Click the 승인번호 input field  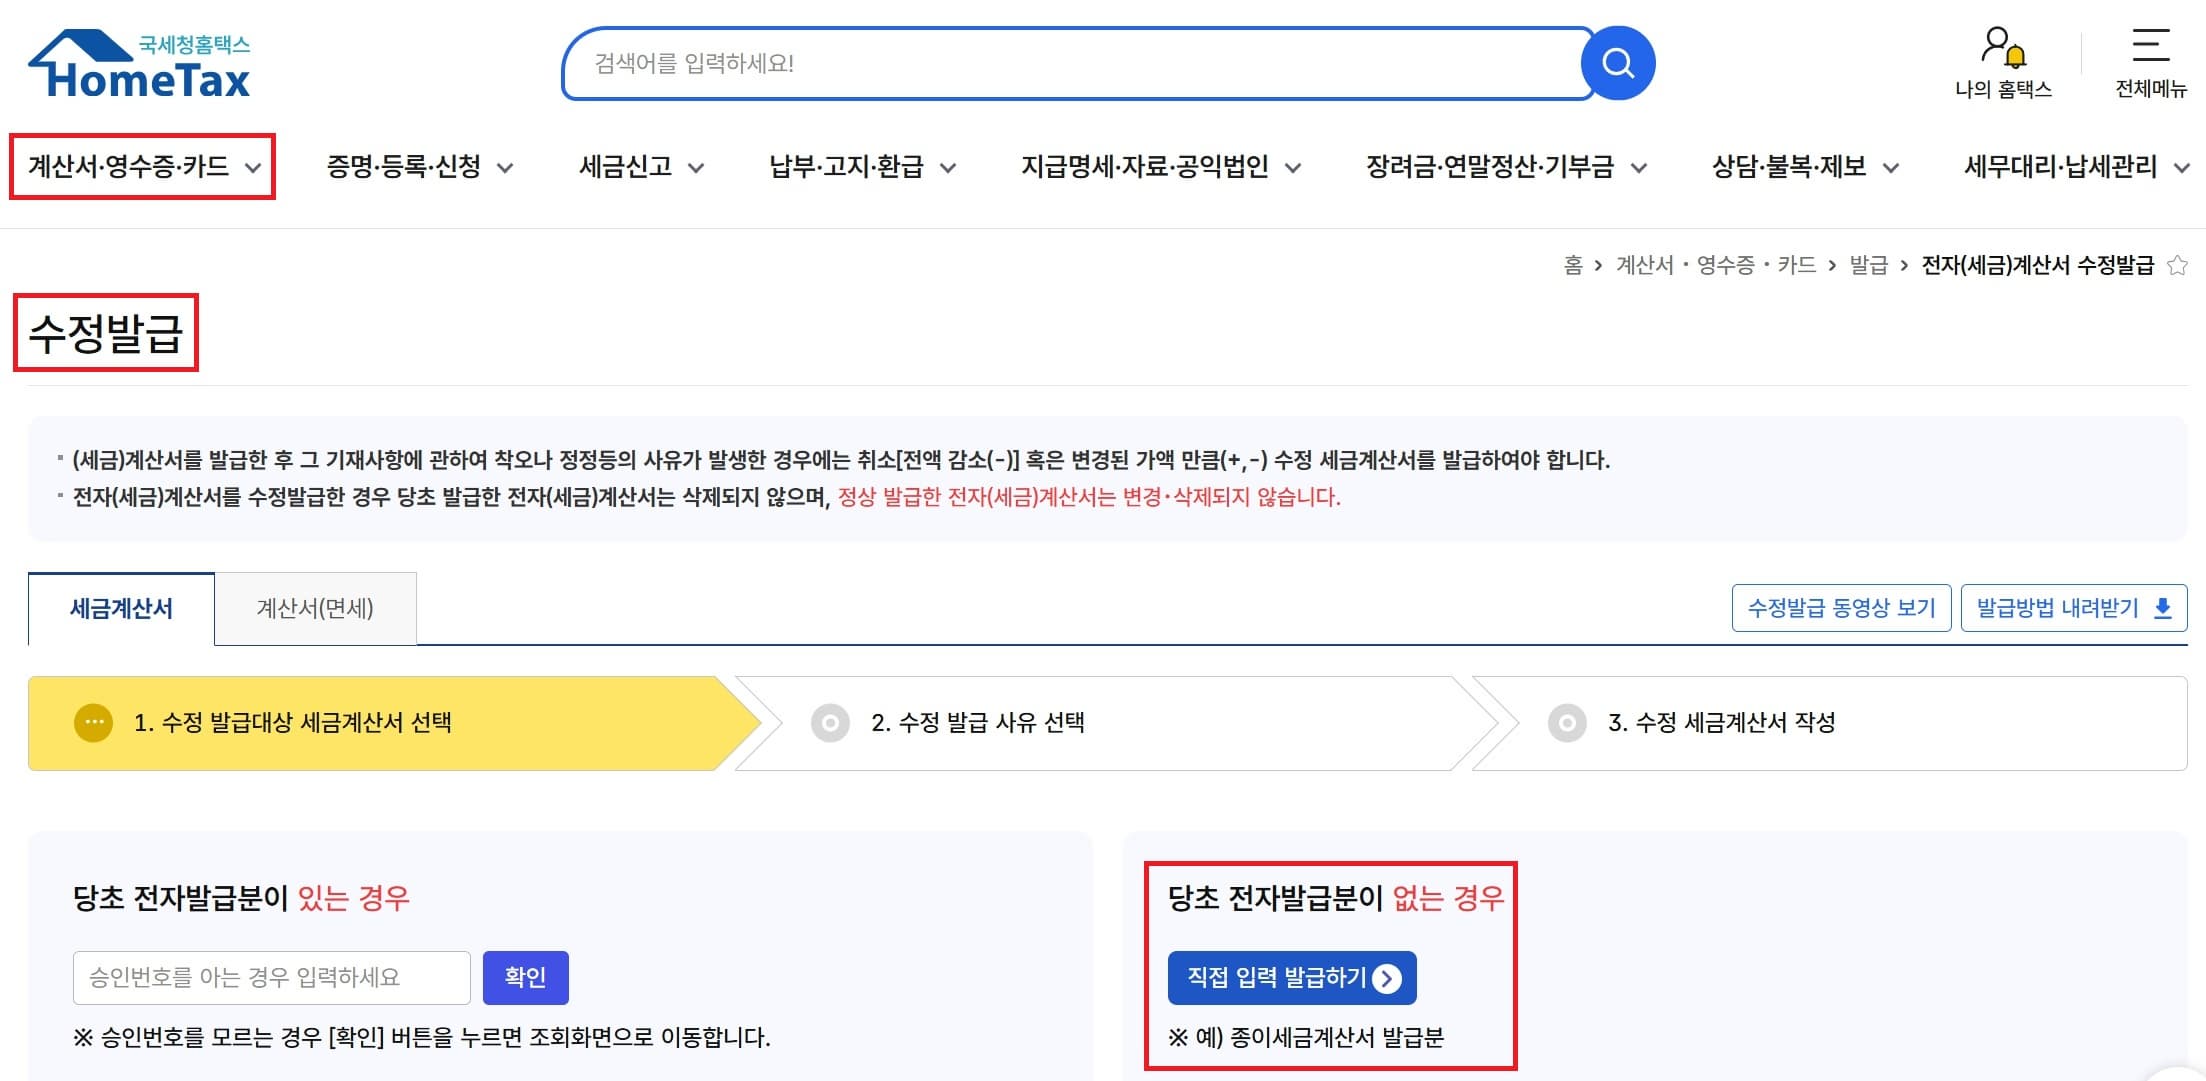click(x=270, y=978)
